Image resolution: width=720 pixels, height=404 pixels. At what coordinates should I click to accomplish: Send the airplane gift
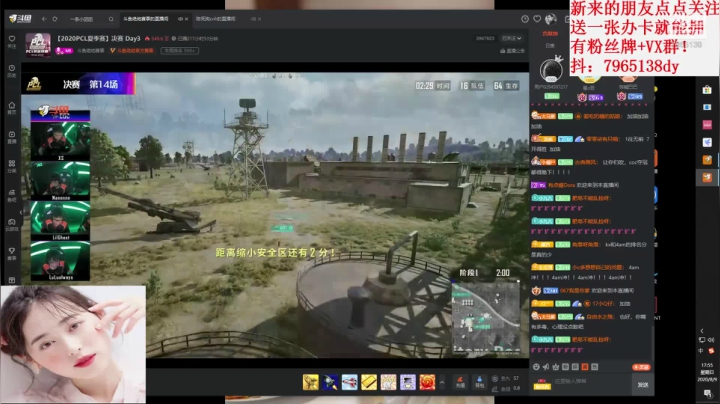pos(349,382)
